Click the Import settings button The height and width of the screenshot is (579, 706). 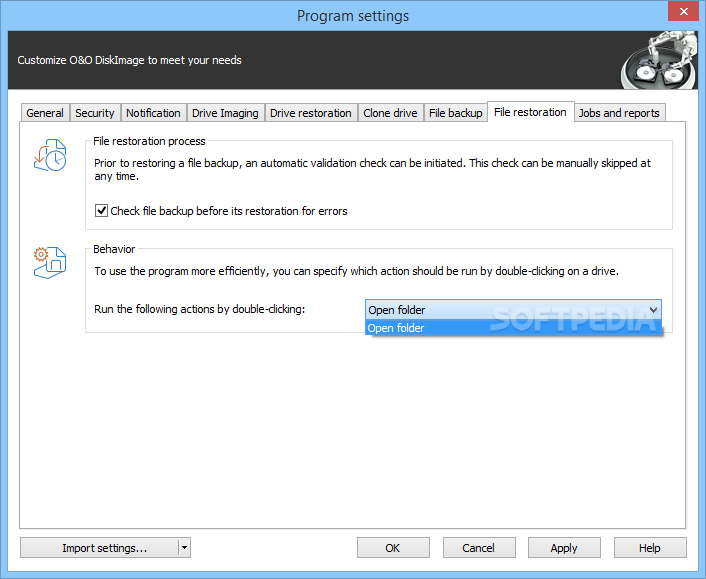pos(100,548)
